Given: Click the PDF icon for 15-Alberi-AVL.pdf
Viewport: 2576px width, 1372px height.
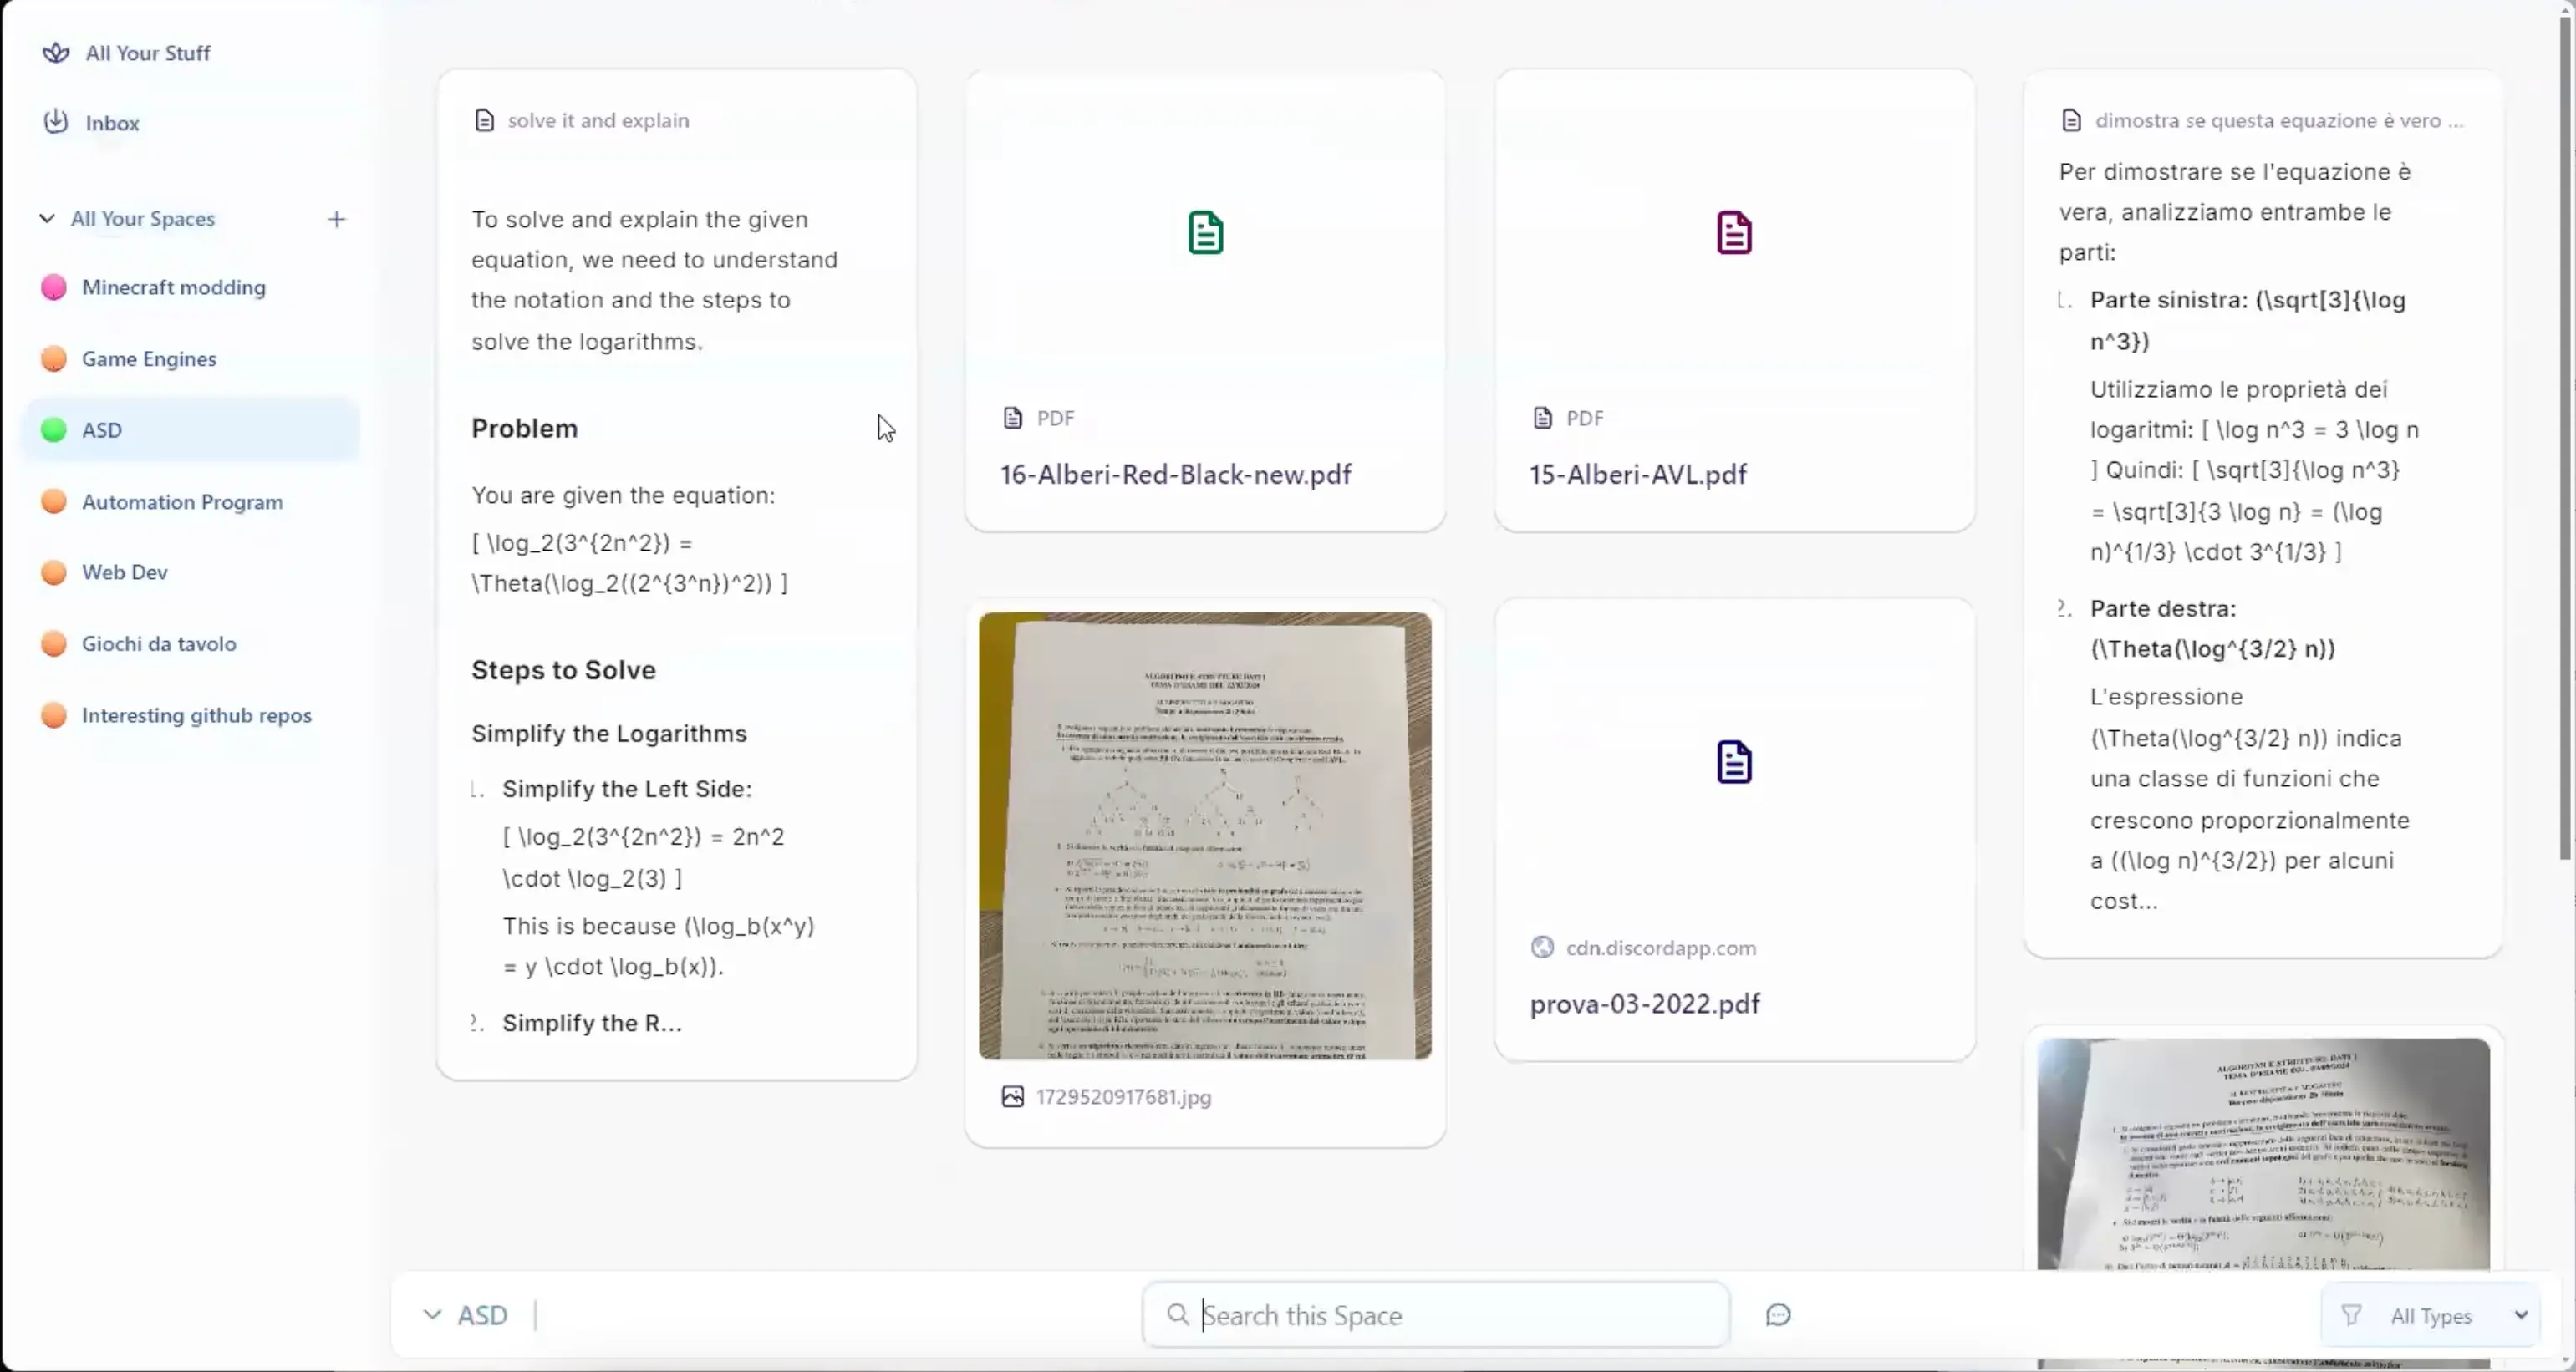Looking at the screenshot, I should (1734, 233).
